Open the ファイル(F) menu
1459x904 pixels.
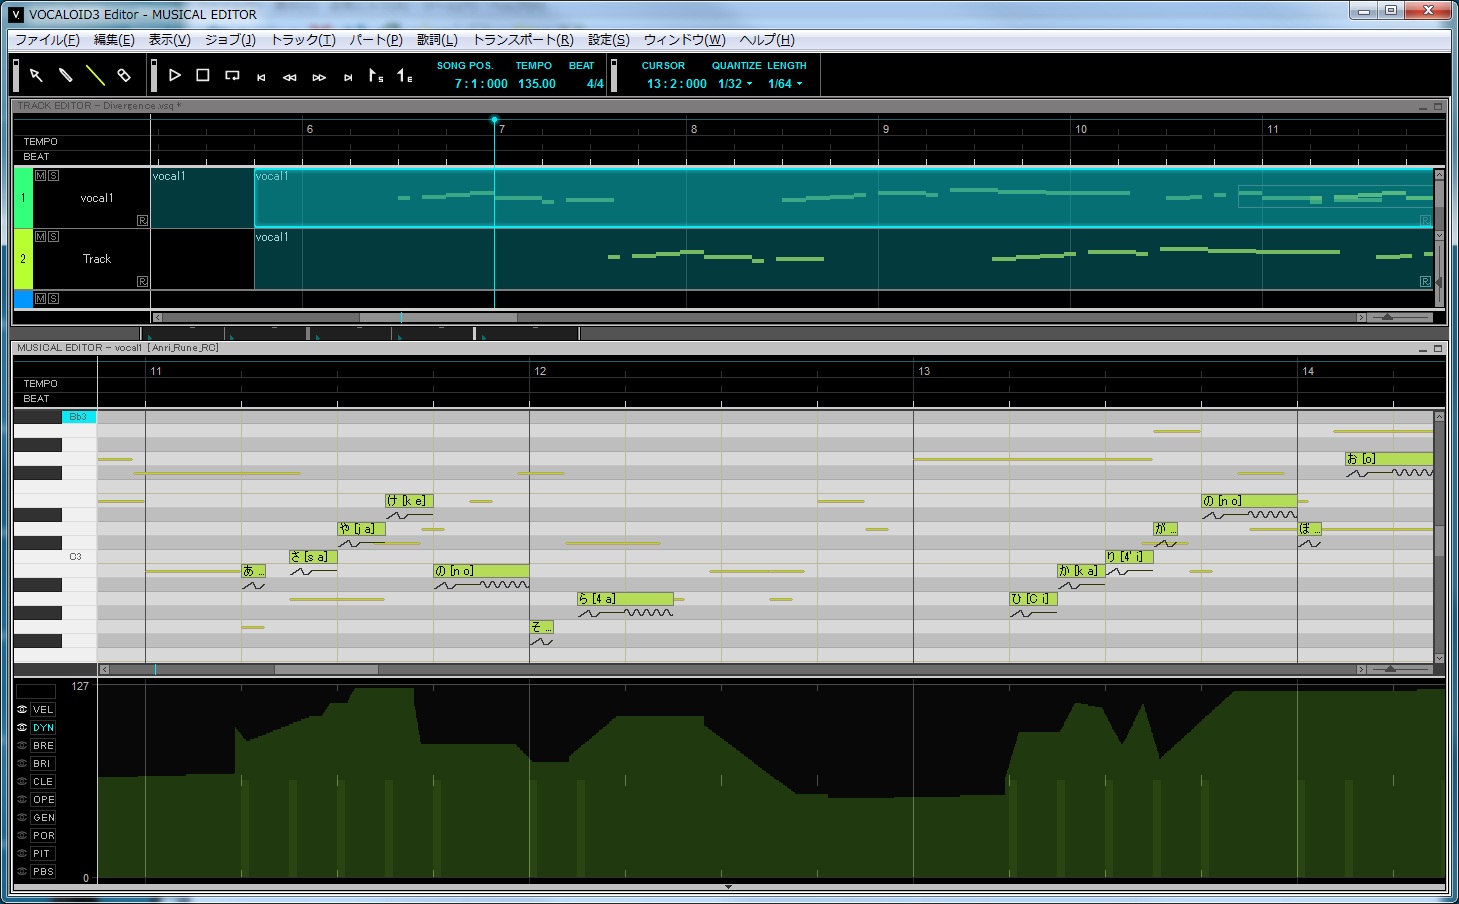pos(47,40)
